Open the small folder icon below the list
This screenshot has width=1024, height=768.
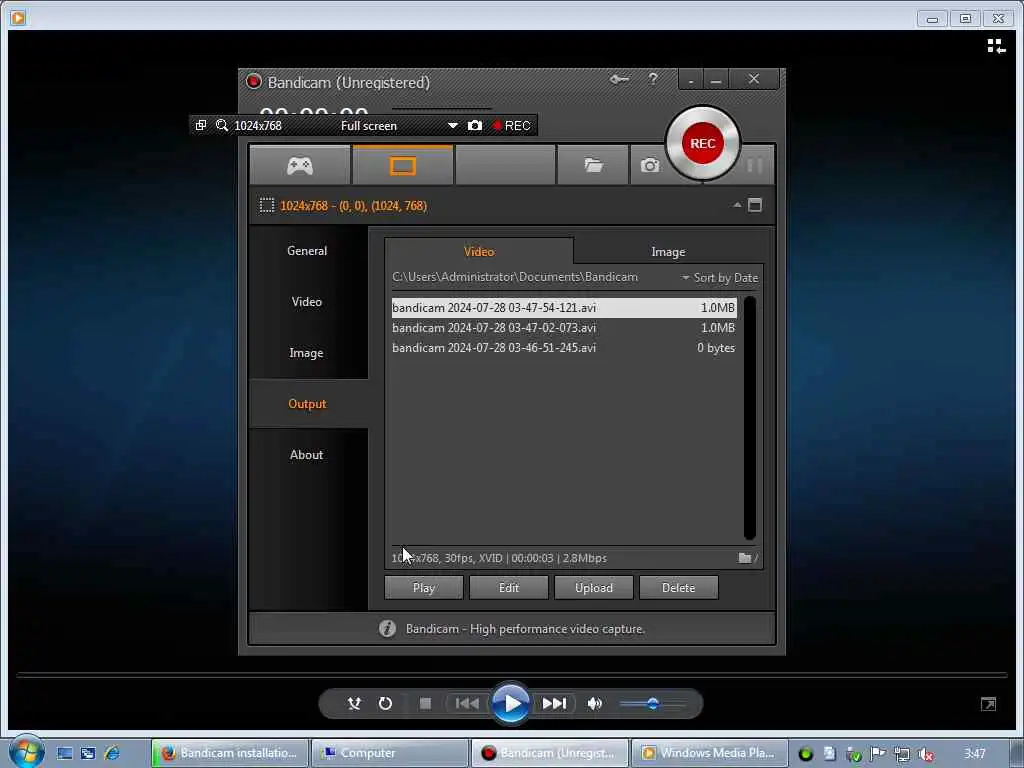[744, 558]
